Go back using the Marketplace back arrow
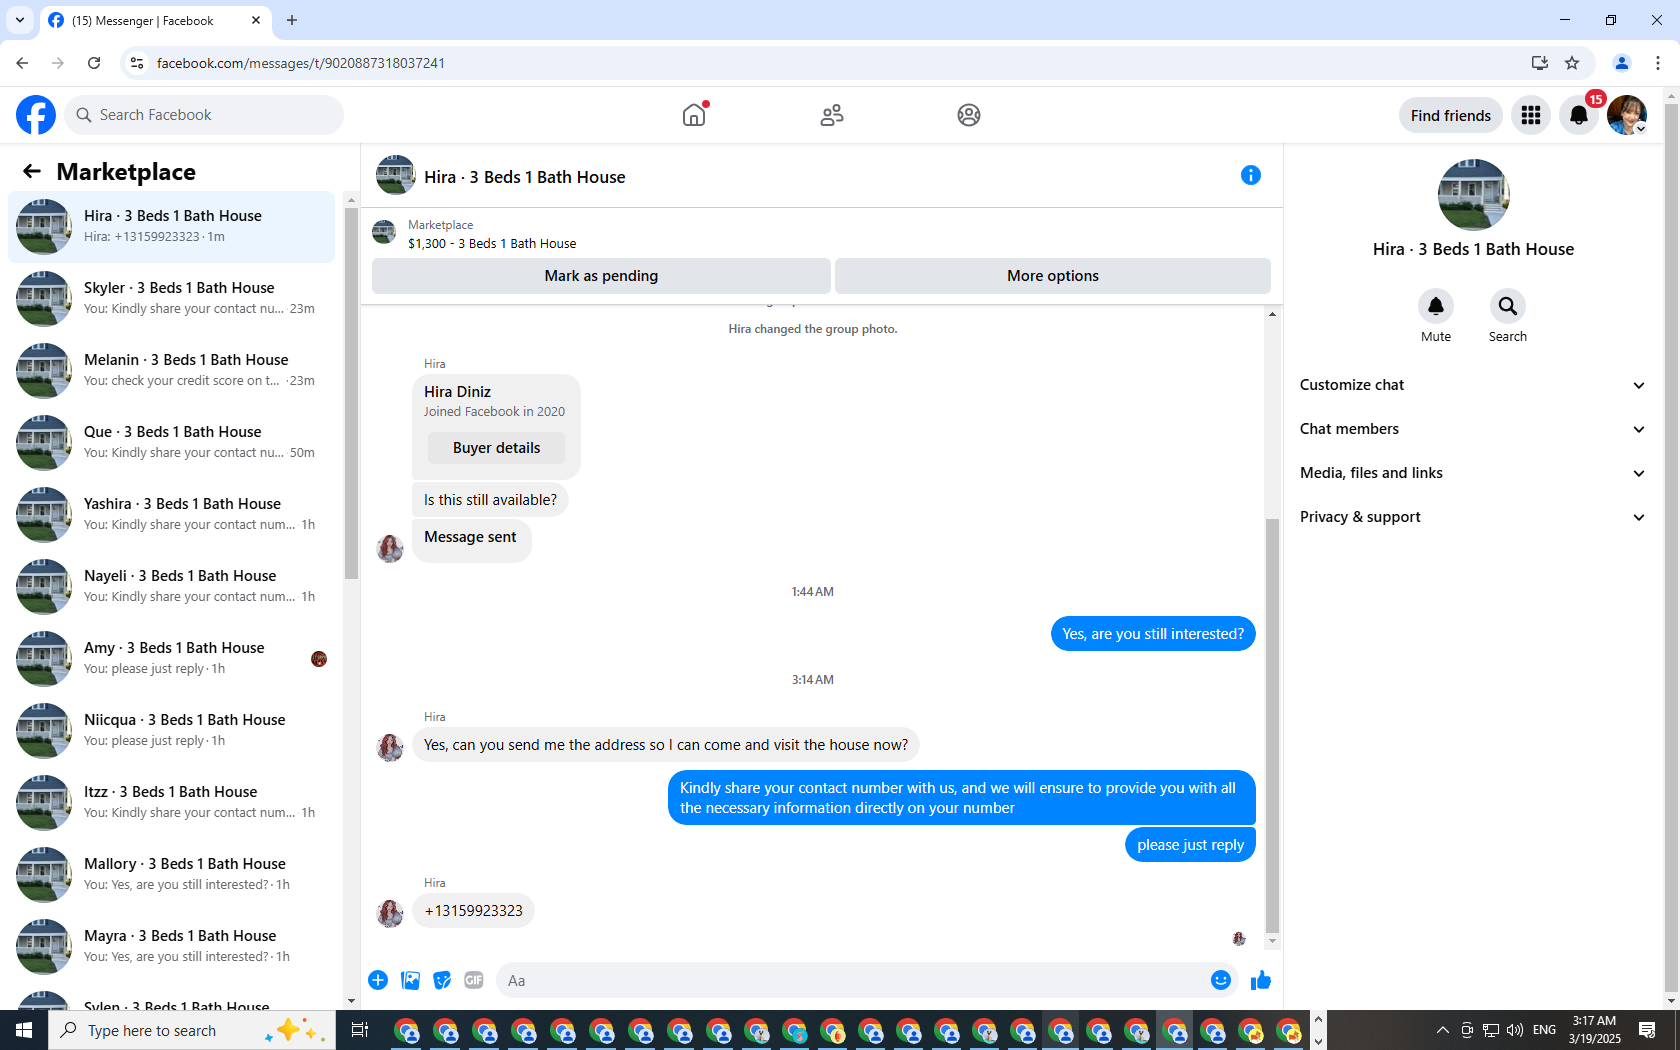Screen dimensions: 1680x1050 (x=32, y=172)
